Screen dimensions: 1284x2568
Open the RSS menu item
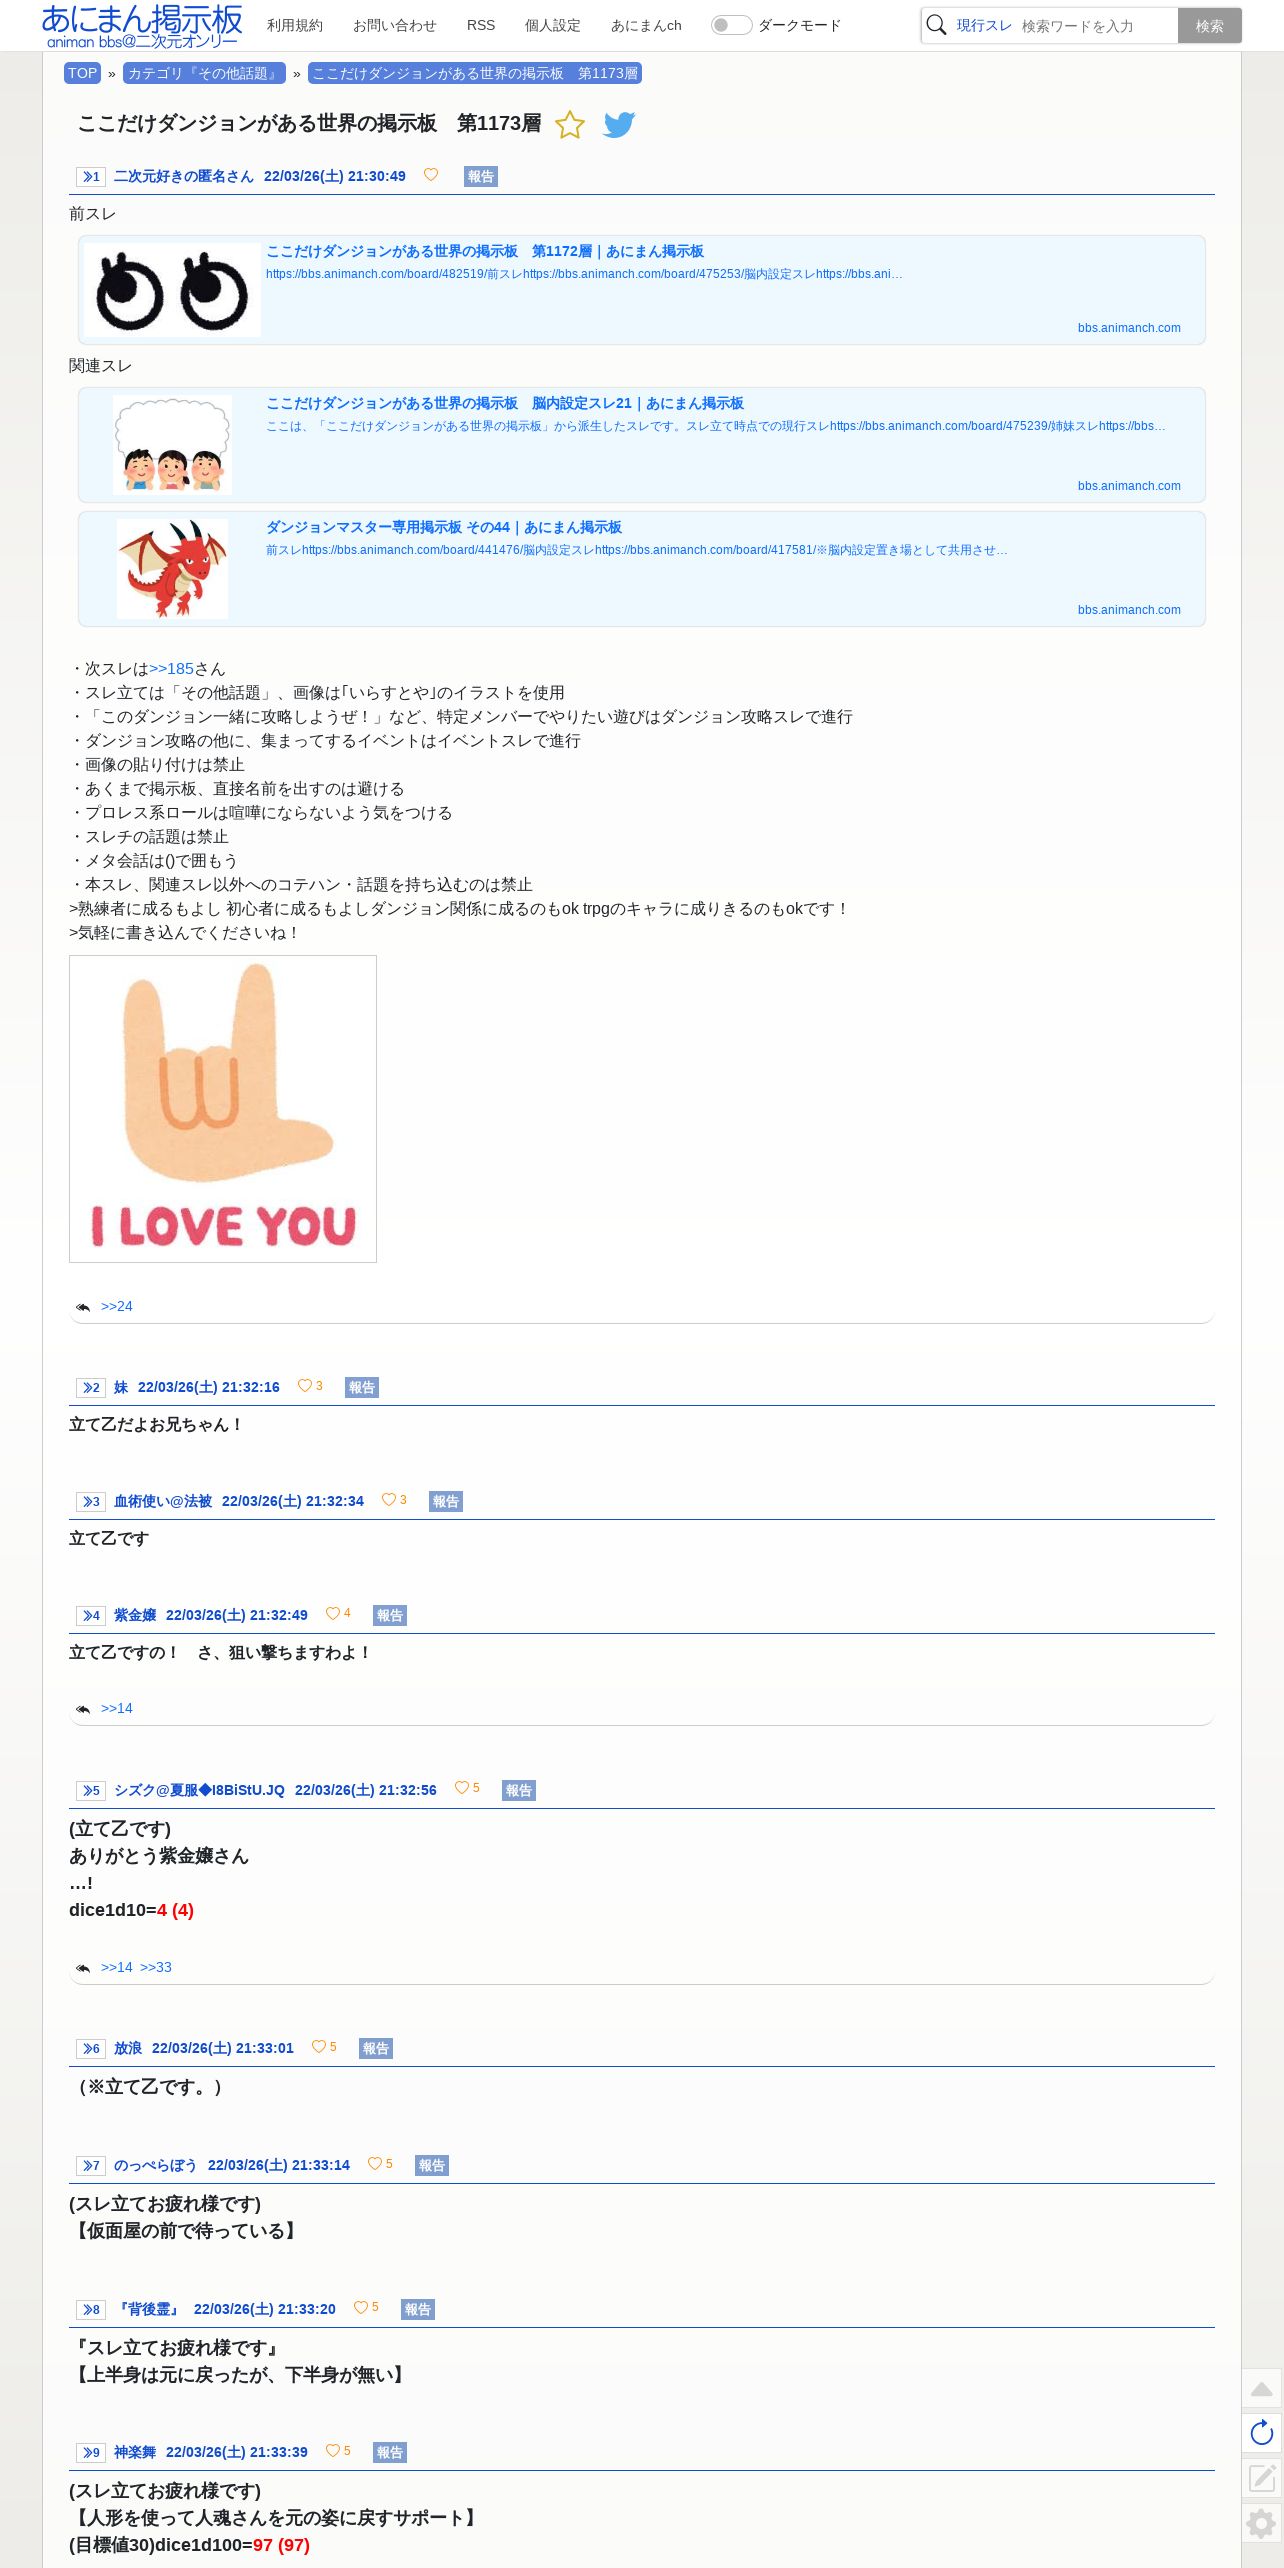click(x=481, y=25)
